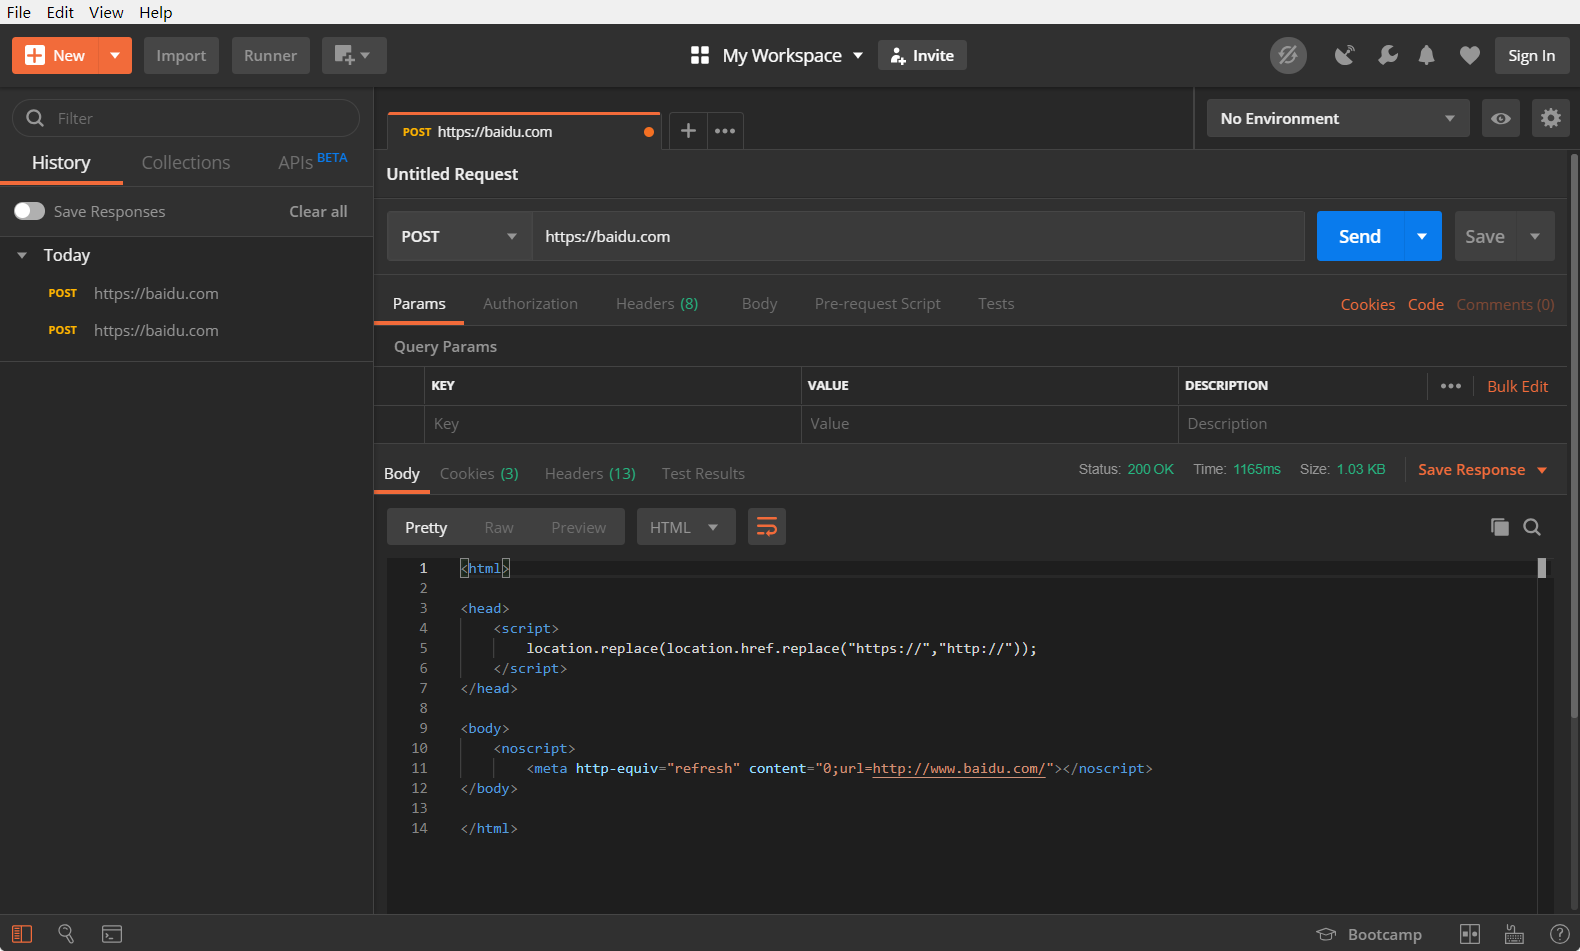This screenshot has height=951, width=1580.
Task: Click the unsaved changes dot on request tab
Action: pos(649,132)
